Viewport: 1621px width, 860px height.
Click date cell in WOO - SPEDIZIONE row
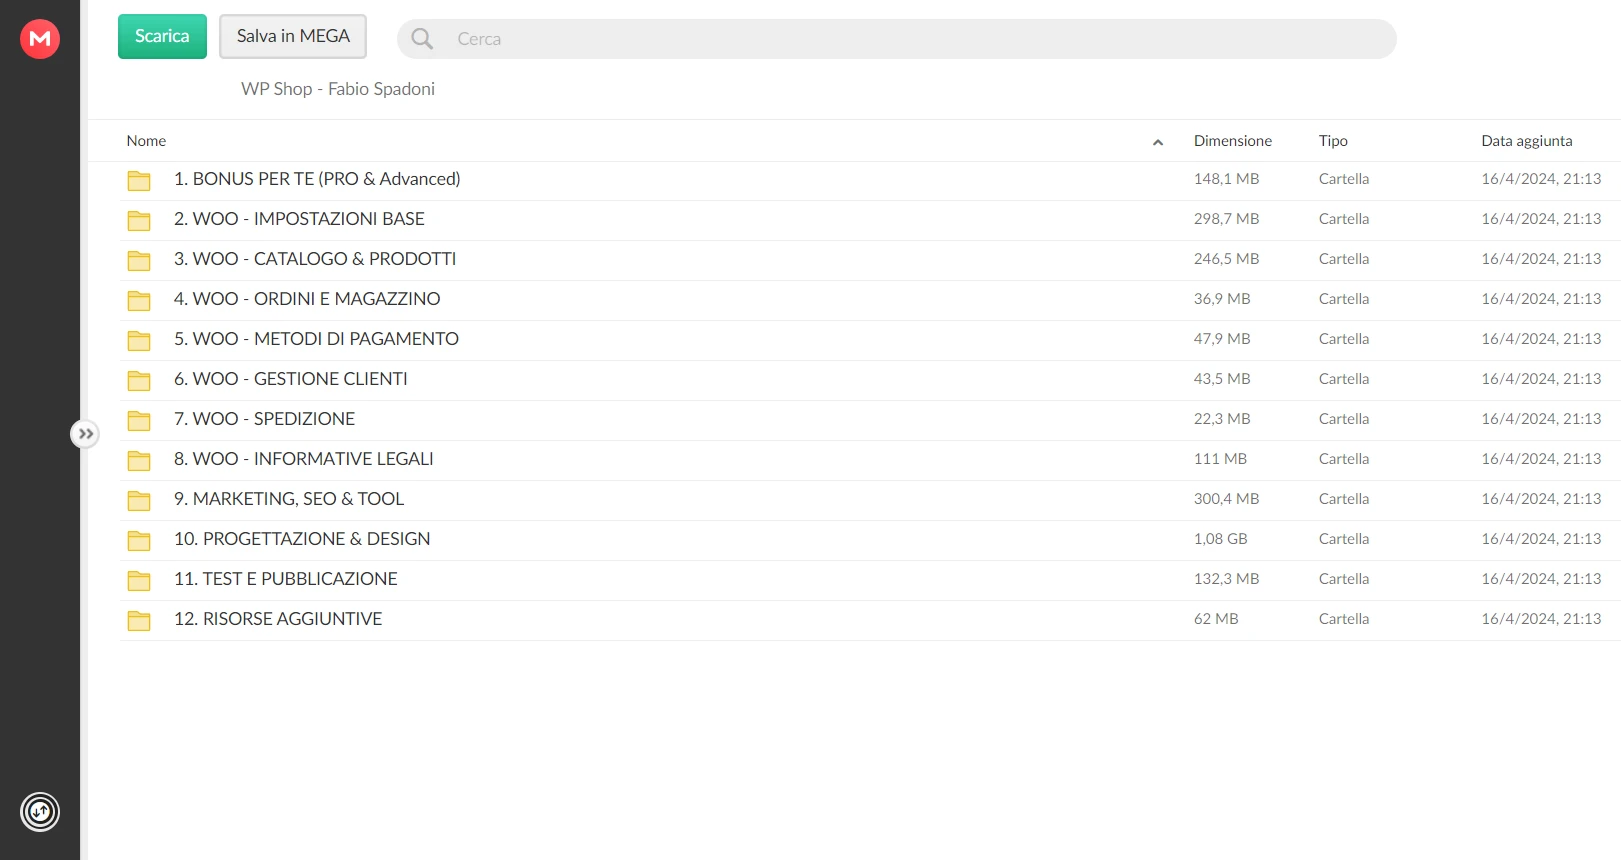(1541, 419)
